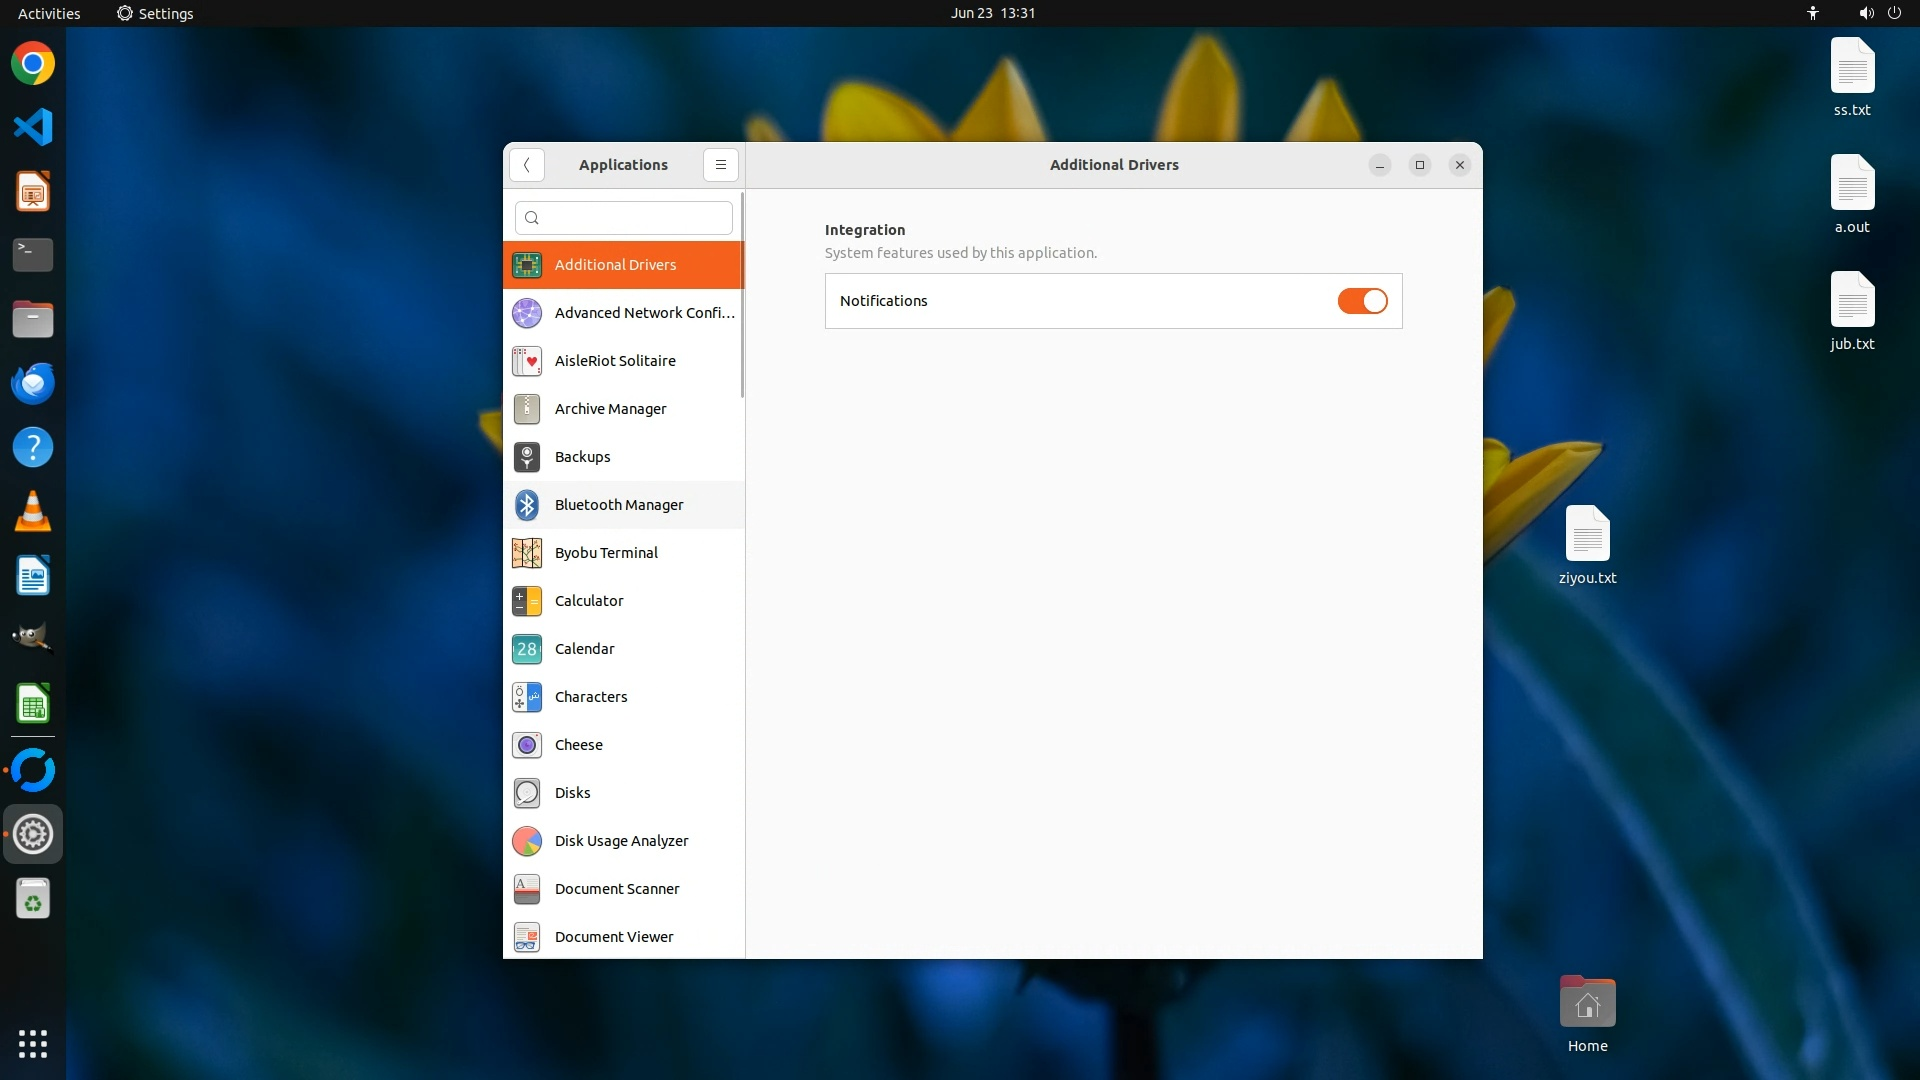Open the hamburger menu in Applications header
Viewport: 1920px width, 1080px height.
720,165
